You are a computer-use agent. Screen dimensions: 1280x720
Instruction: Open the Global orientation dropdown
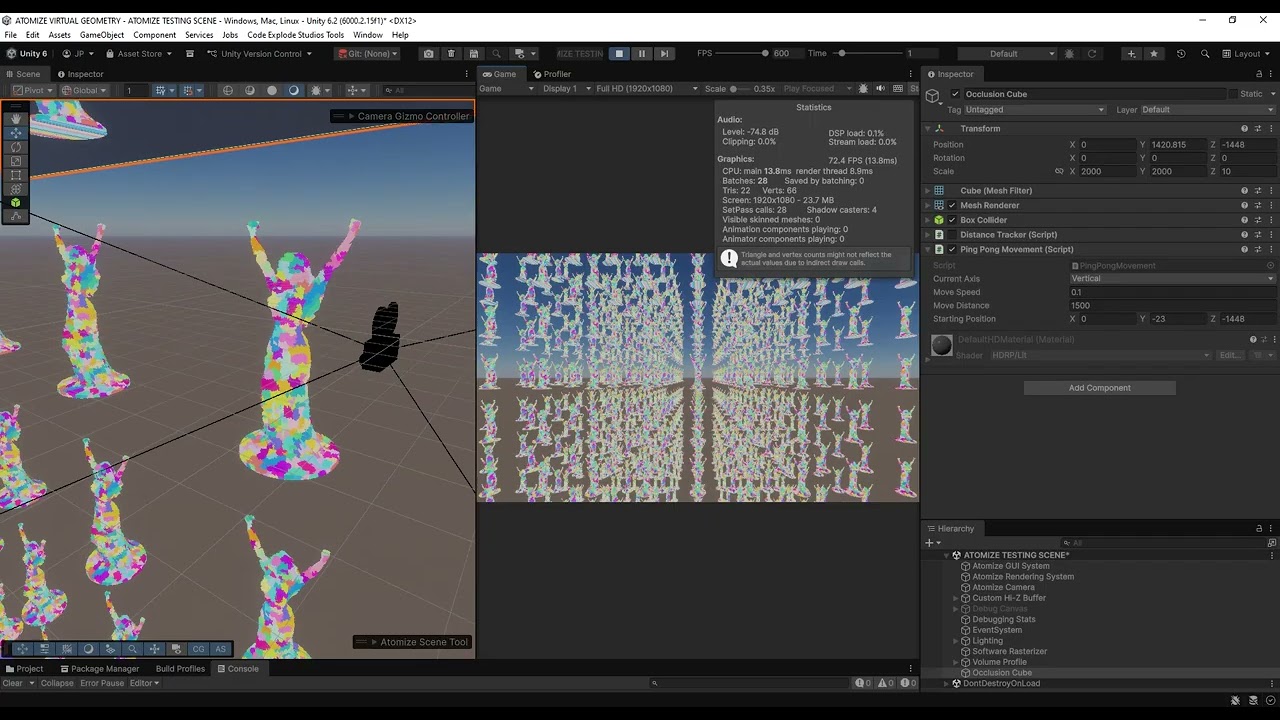click(x=83, y=90)
